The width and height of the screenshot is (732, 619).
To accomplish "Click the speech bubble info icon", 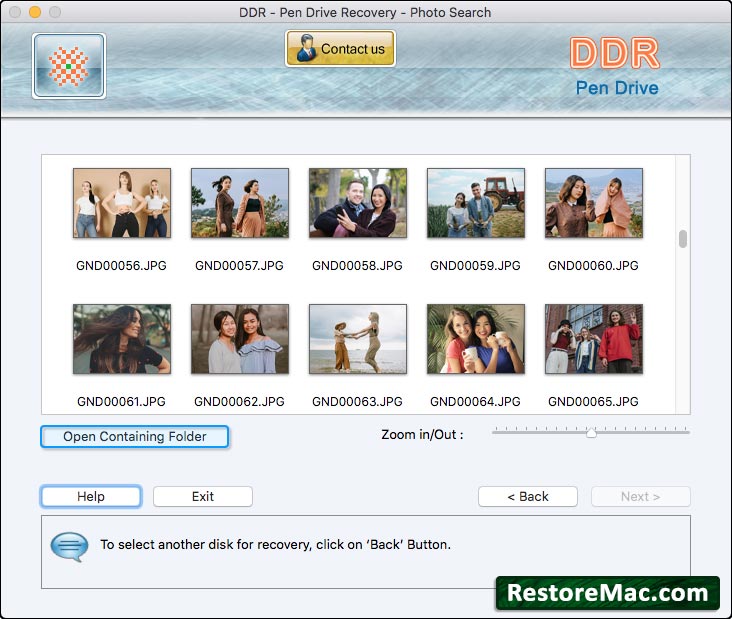I will coord(69,546).
